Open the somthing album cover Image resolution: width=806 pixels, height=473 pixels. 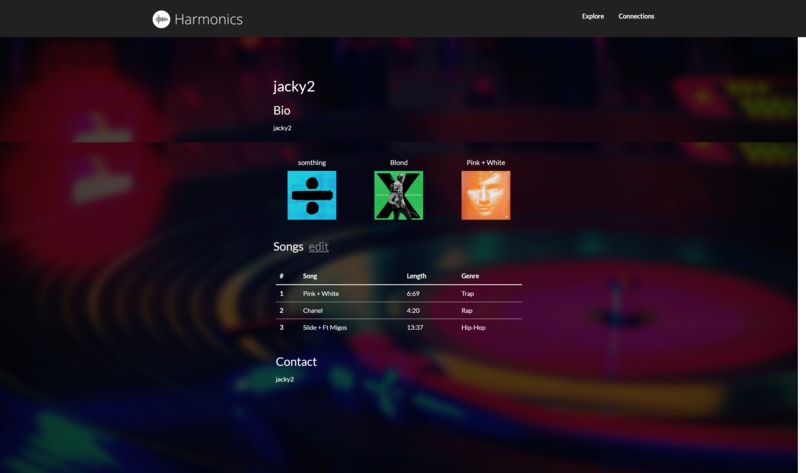pyautogui.click(x=312, y=195)
